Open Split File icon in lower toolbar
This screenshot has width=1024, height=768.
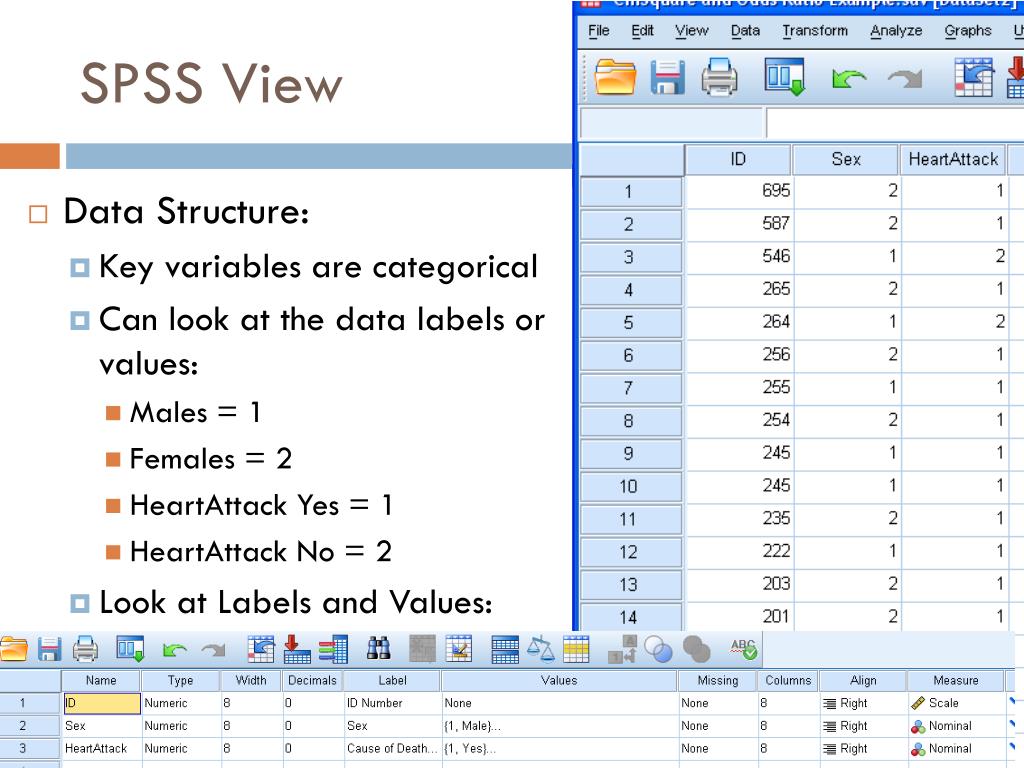pos(505,649)
